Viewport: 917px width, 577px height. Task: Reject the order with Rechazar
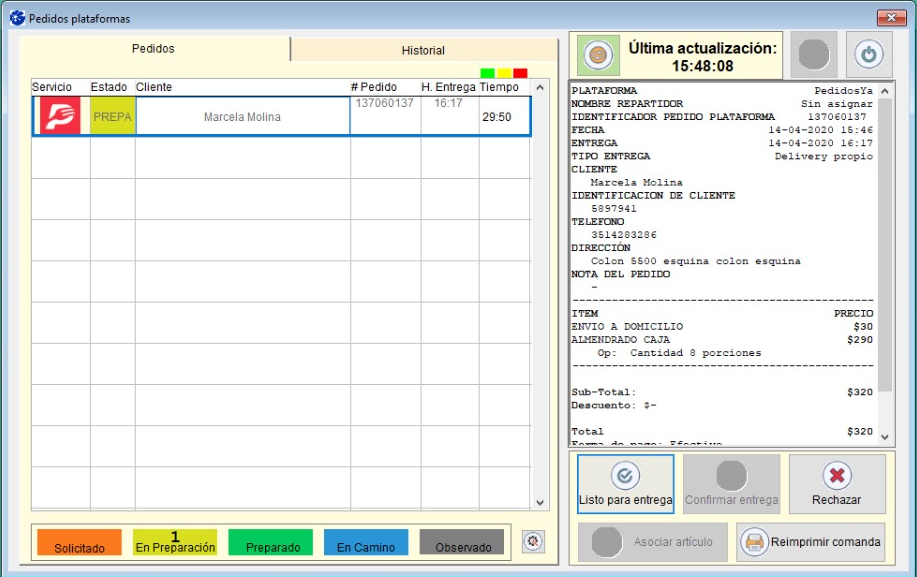[836, 484]
